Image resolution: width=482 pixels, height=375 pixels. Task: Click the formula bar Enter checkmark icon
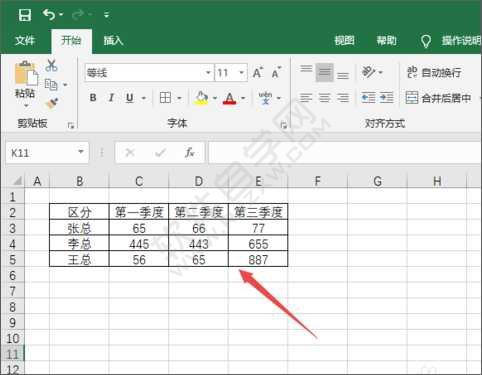pos(160,153)
